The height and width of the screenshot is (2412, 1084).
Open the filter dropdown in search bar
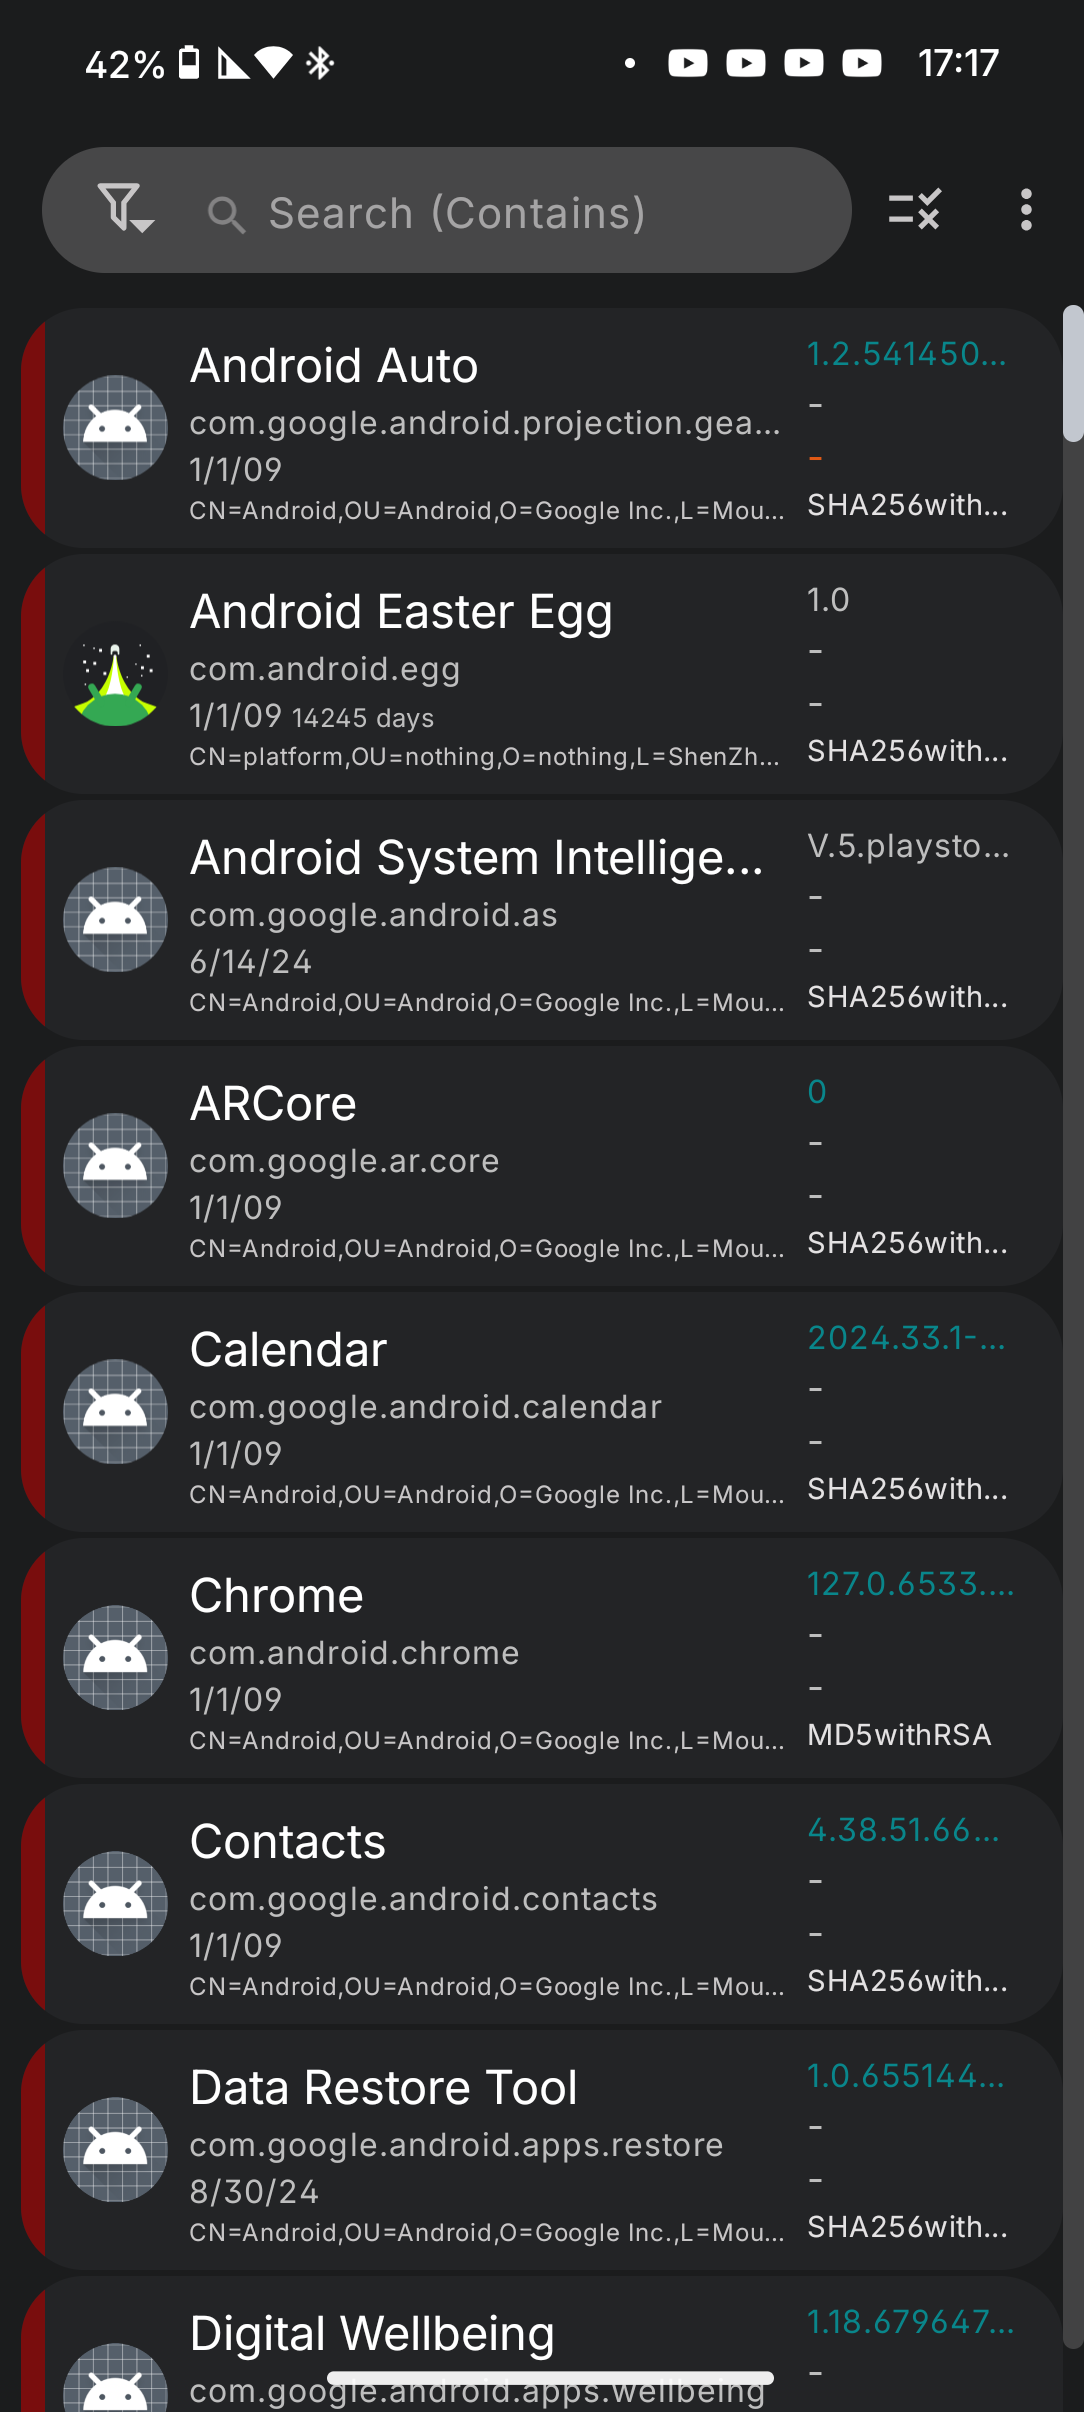[x=124, y=210]
